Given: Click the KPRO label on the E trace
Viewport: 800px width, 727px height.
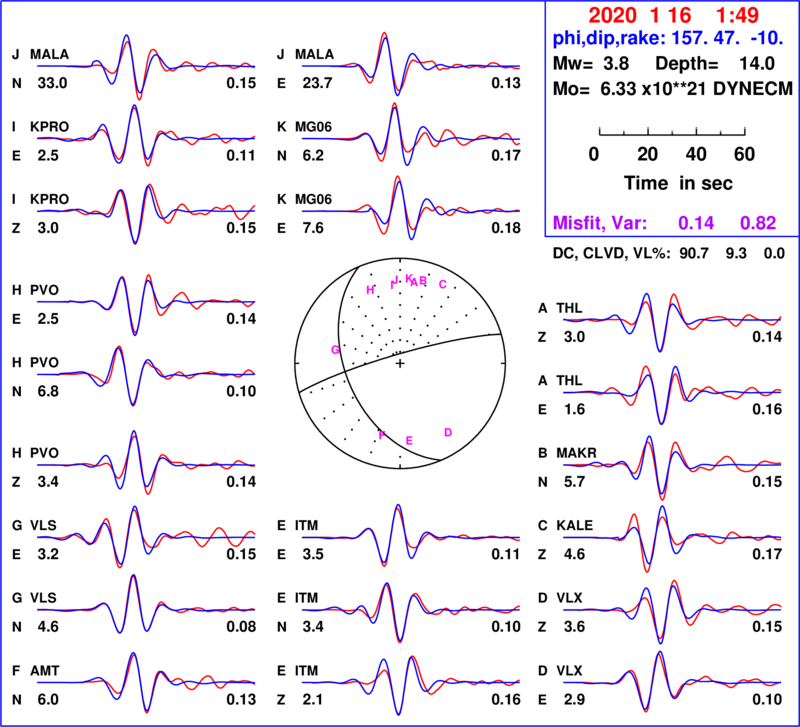Looking at the screenshot, I should 49,127.
